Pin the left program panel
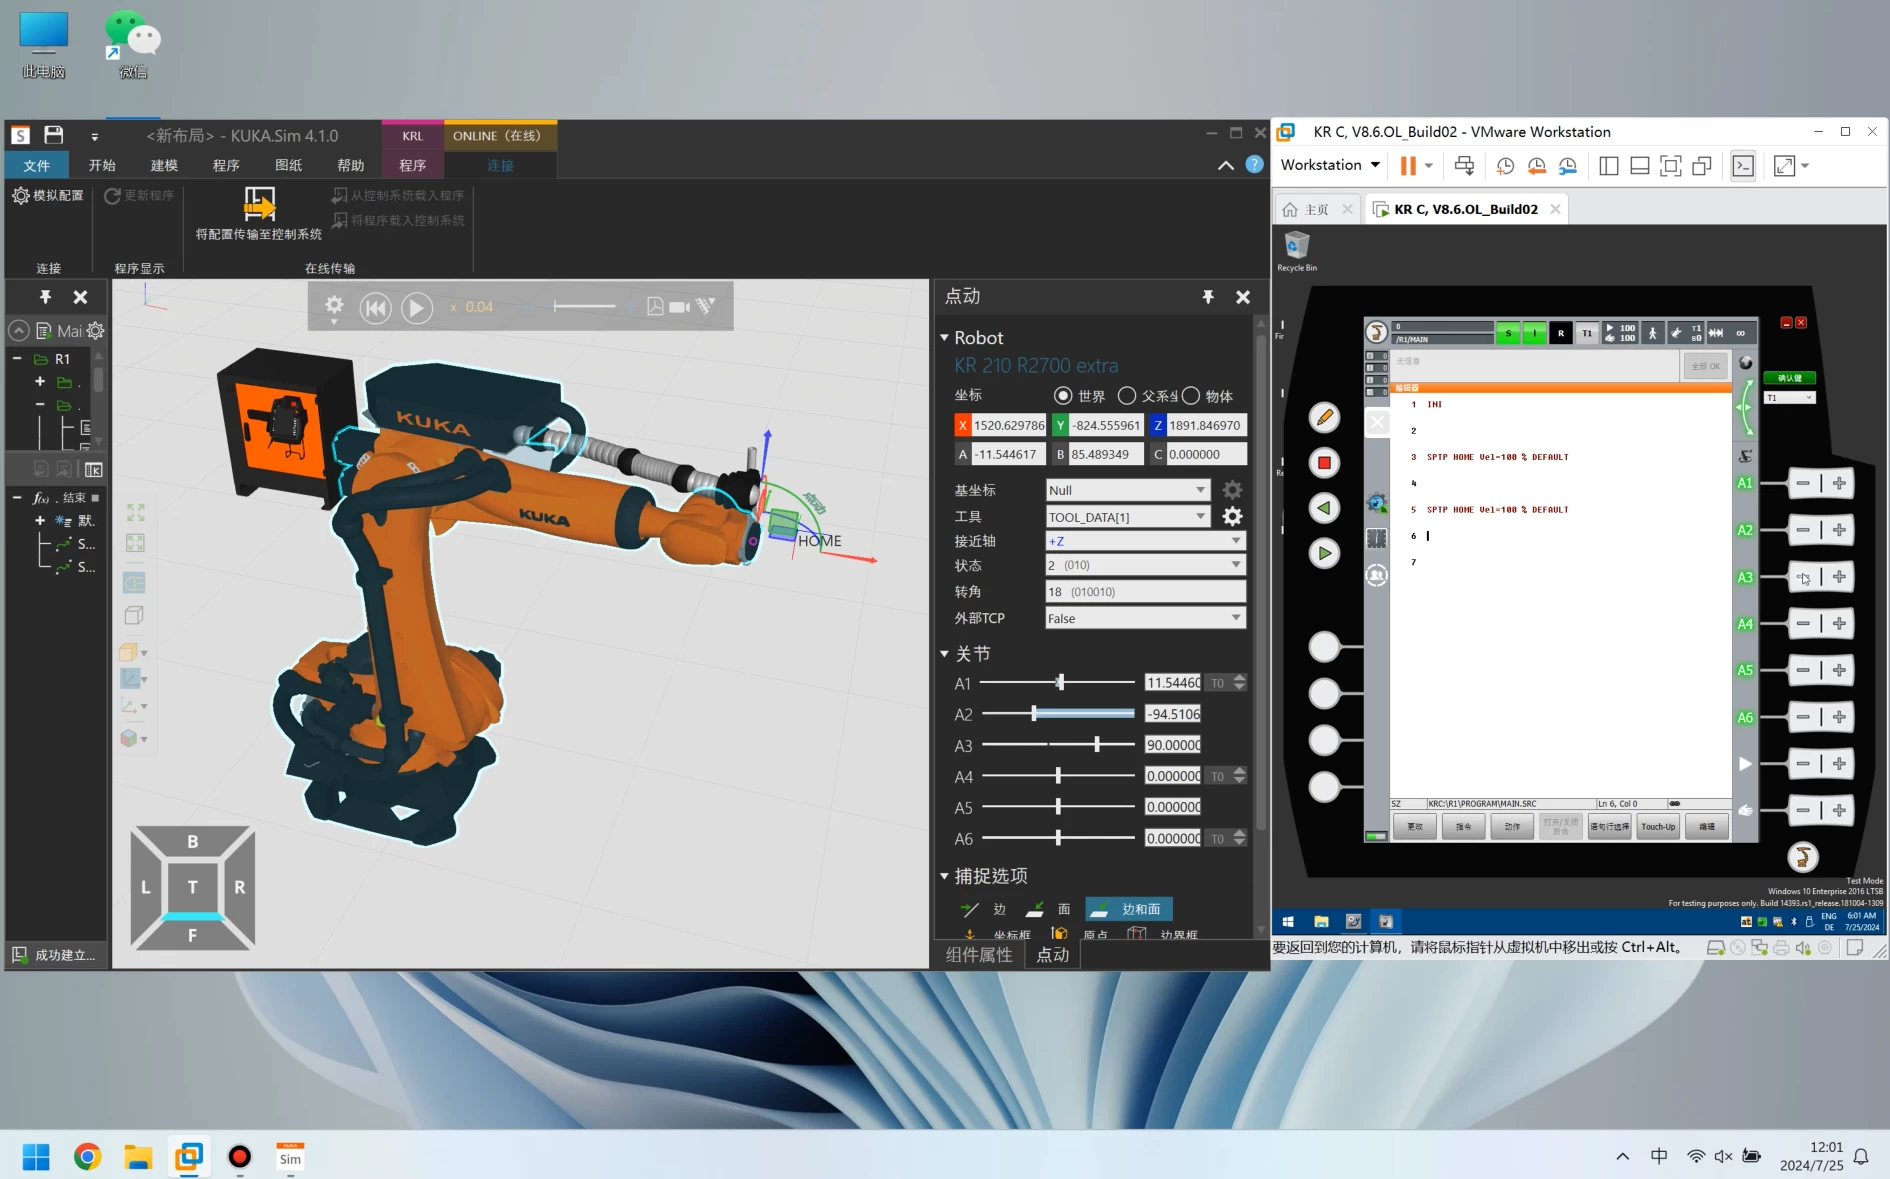1890x1179 pixels. (45, 297)
